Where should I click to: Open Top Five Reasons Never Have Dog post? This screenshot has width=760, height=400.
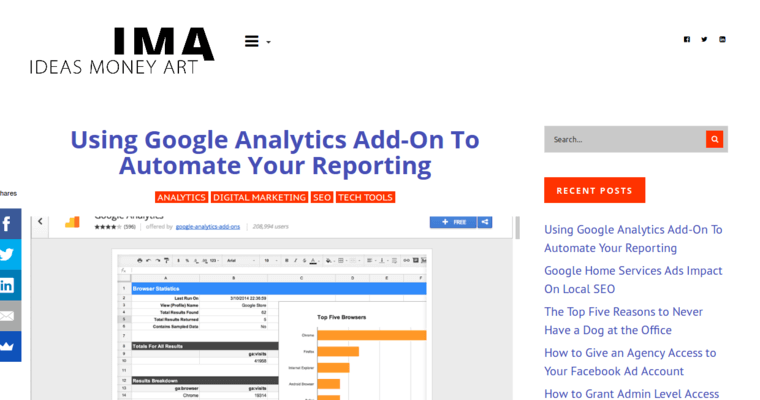tap(623, 321)
